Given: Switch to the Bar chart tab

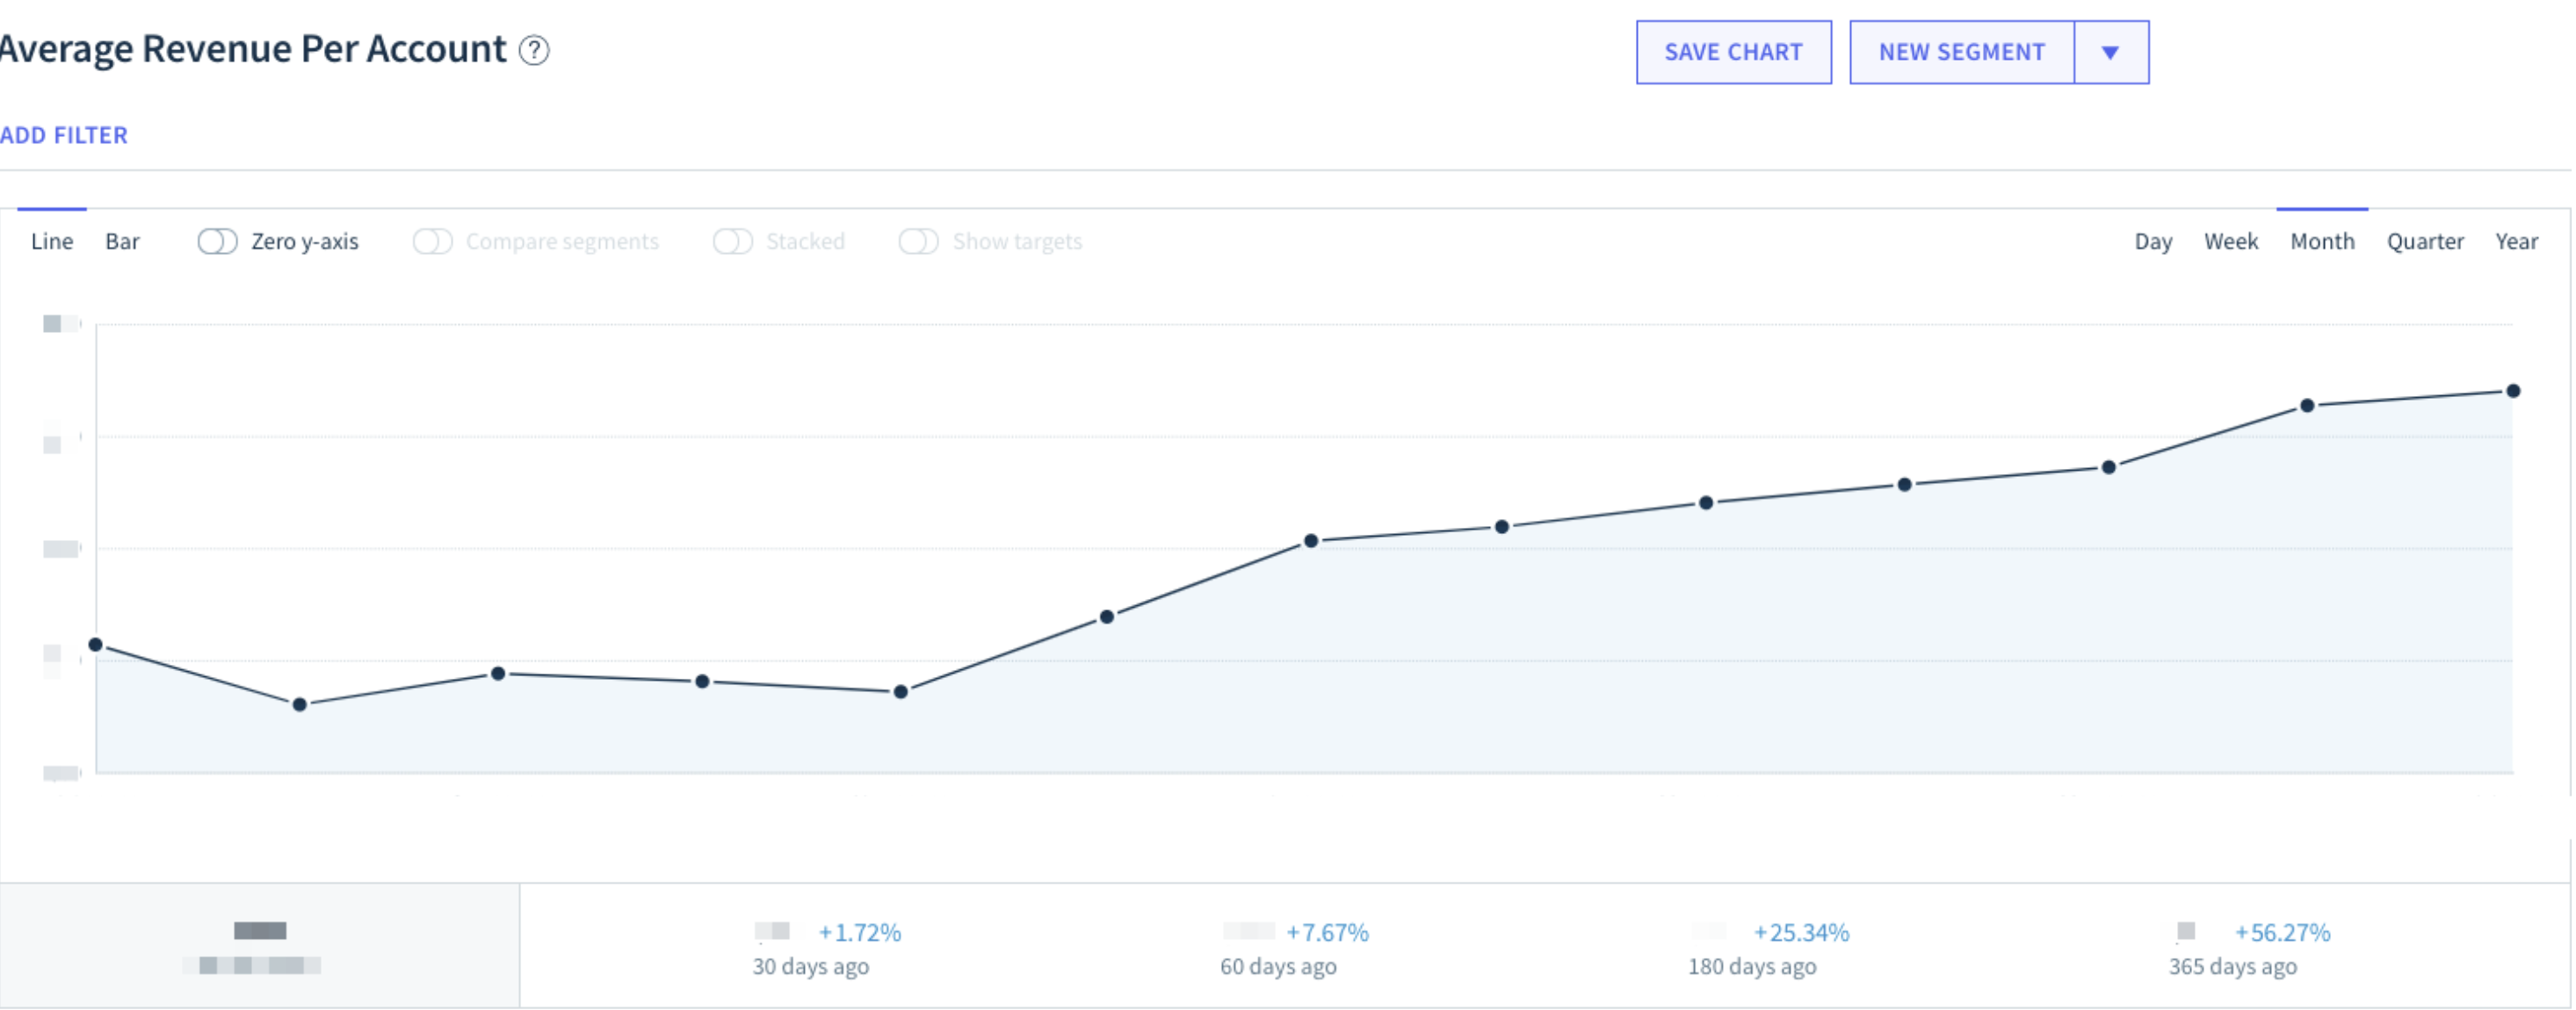Looking at the screenshot, I should point(122,242).
